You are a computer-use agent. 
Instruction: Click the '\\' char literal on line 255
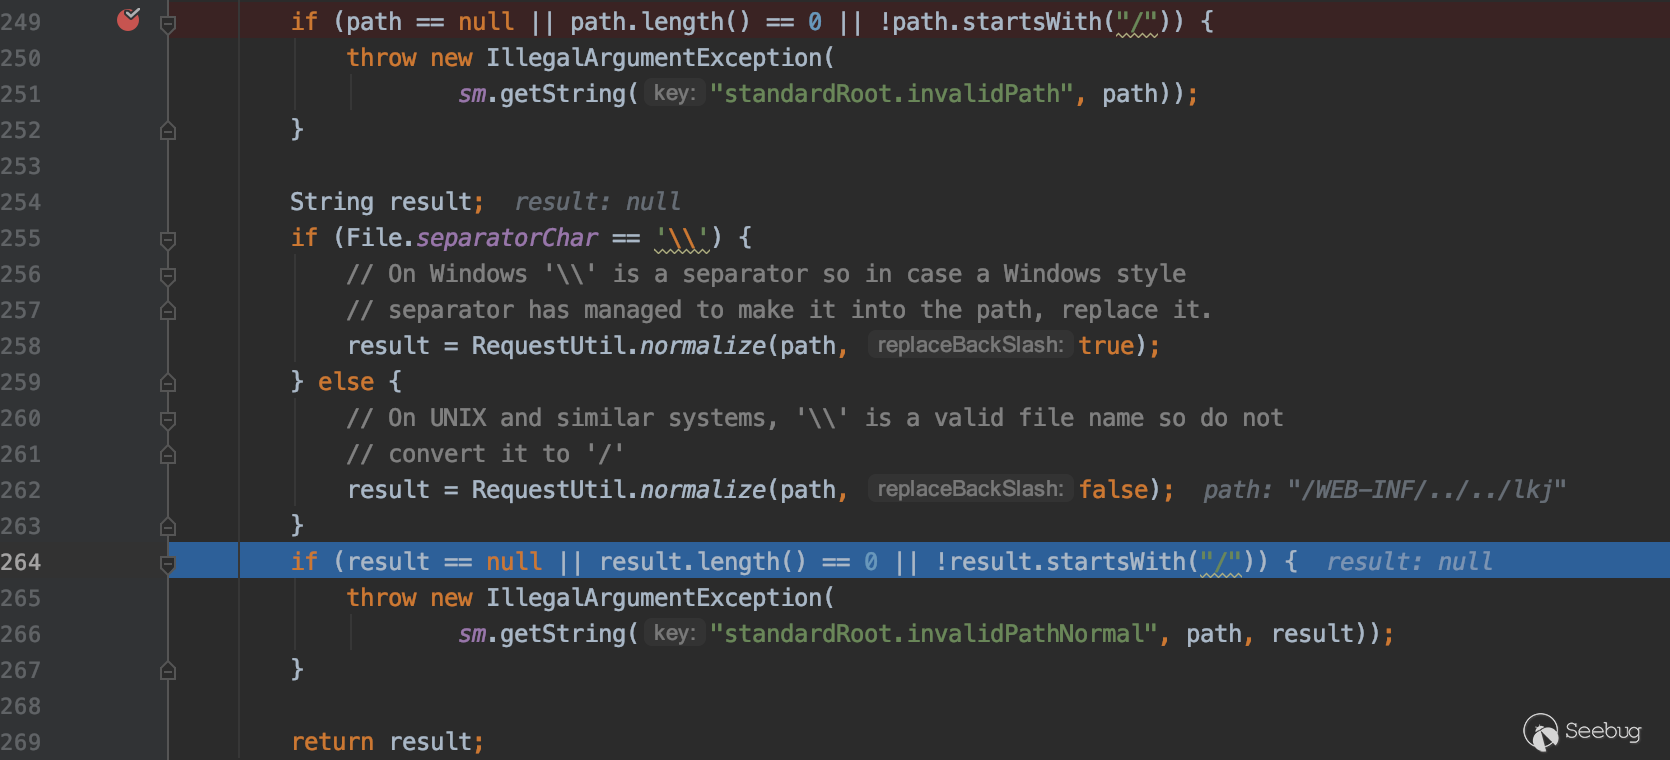[x=682, y=238]
